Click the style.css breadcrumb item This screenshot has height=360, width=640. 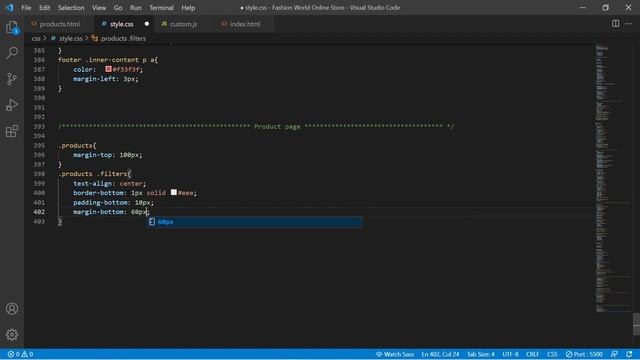click(x=70, y=38)
